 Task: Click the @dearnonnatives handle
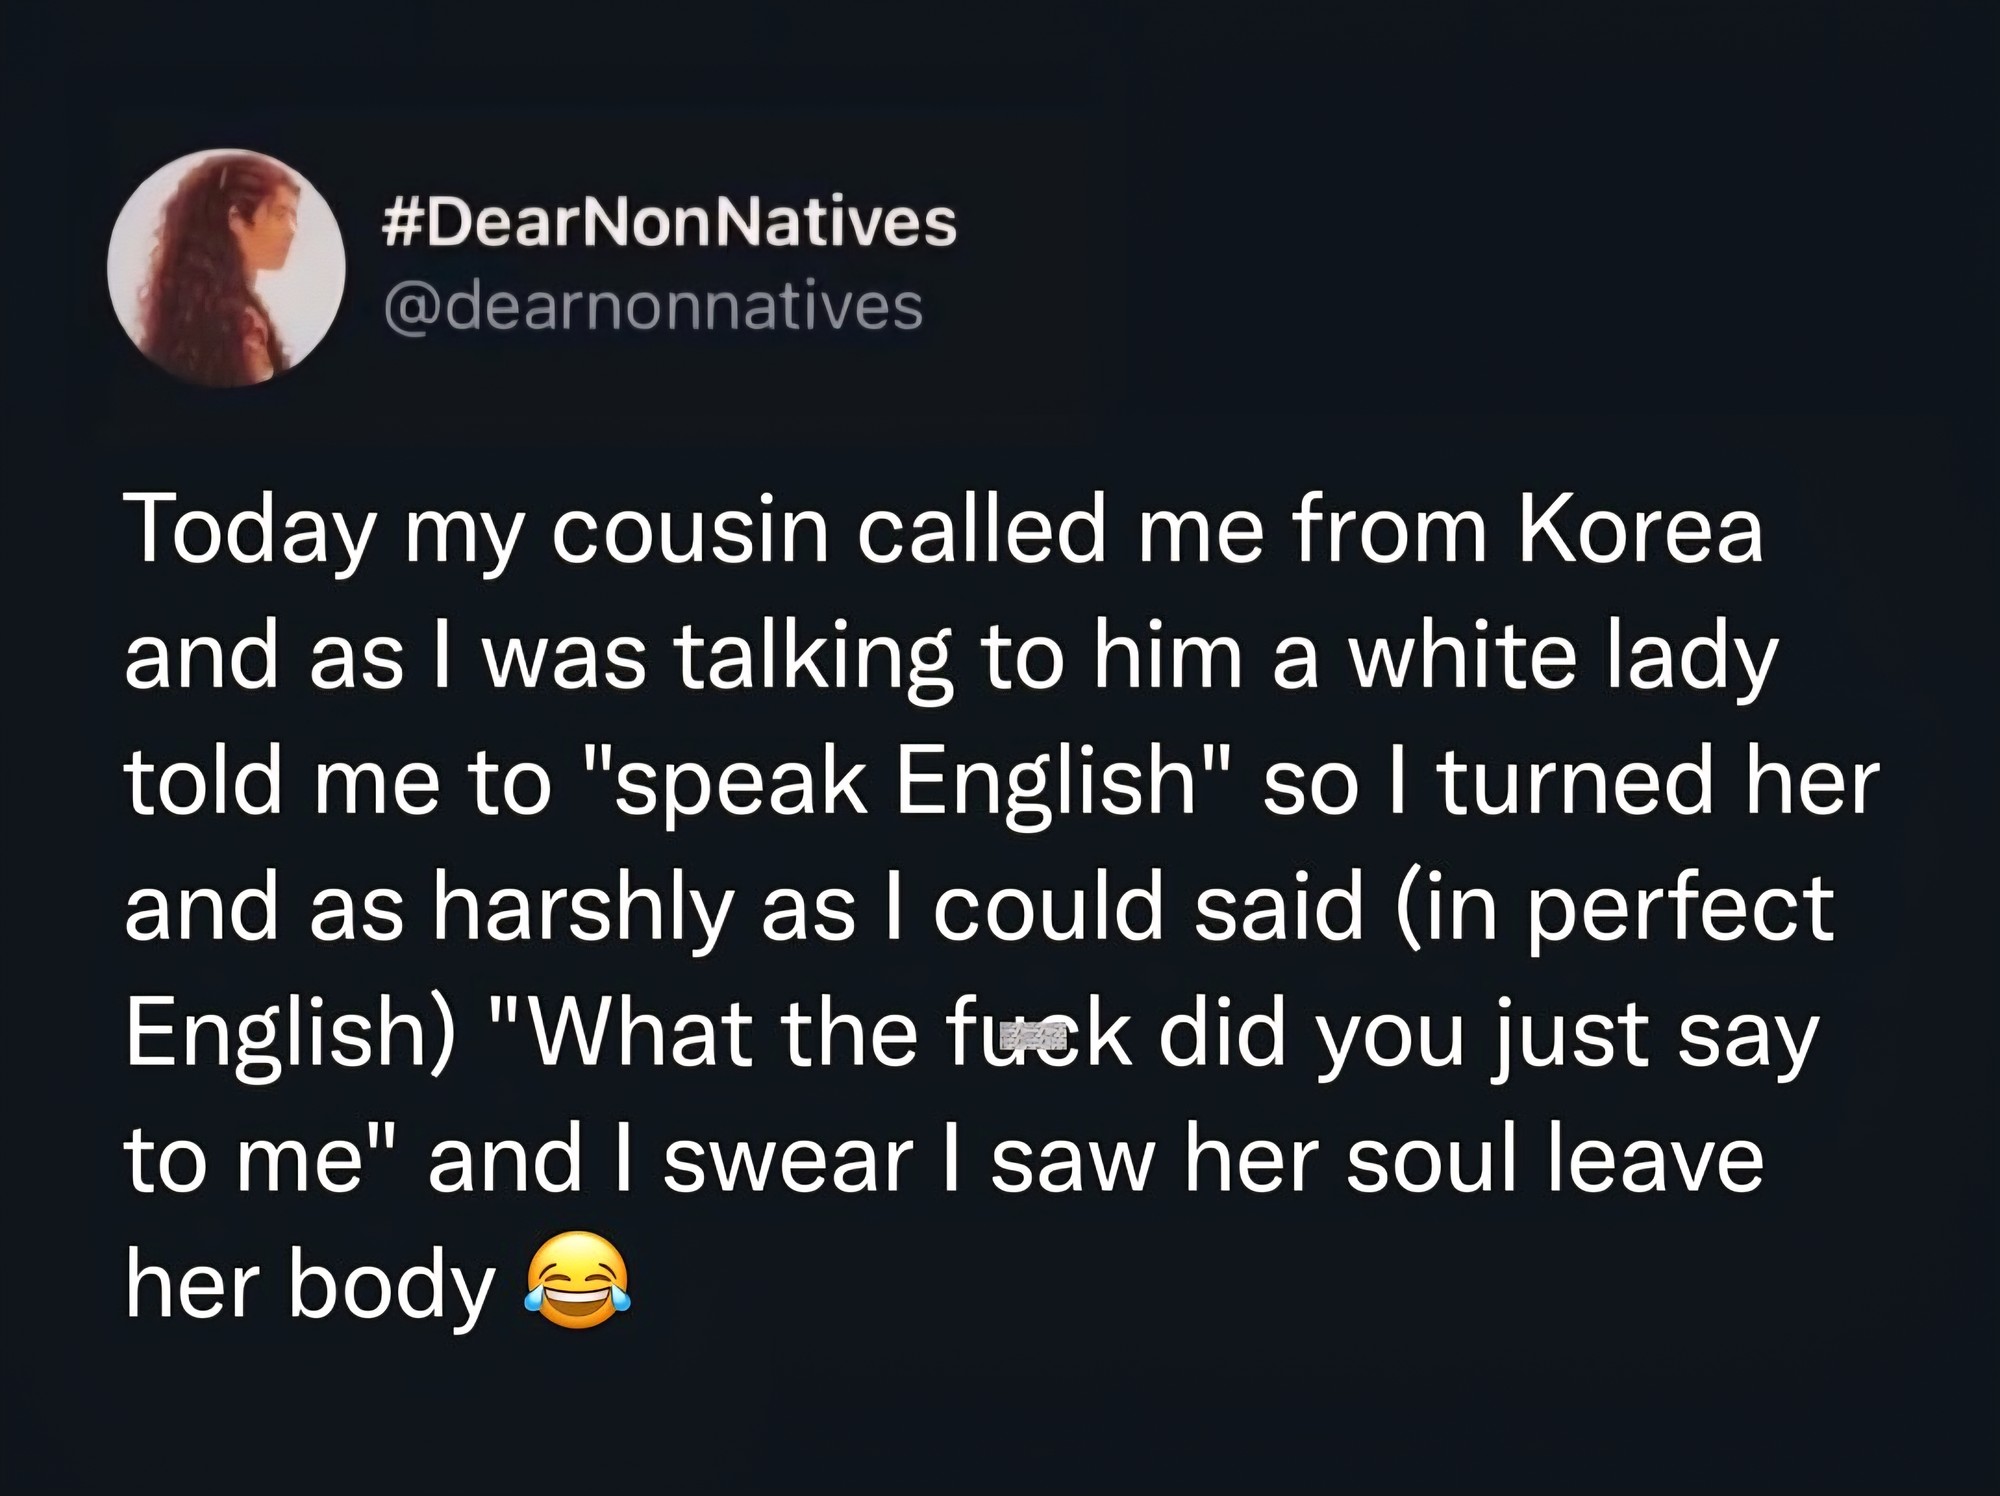[653, 306]
